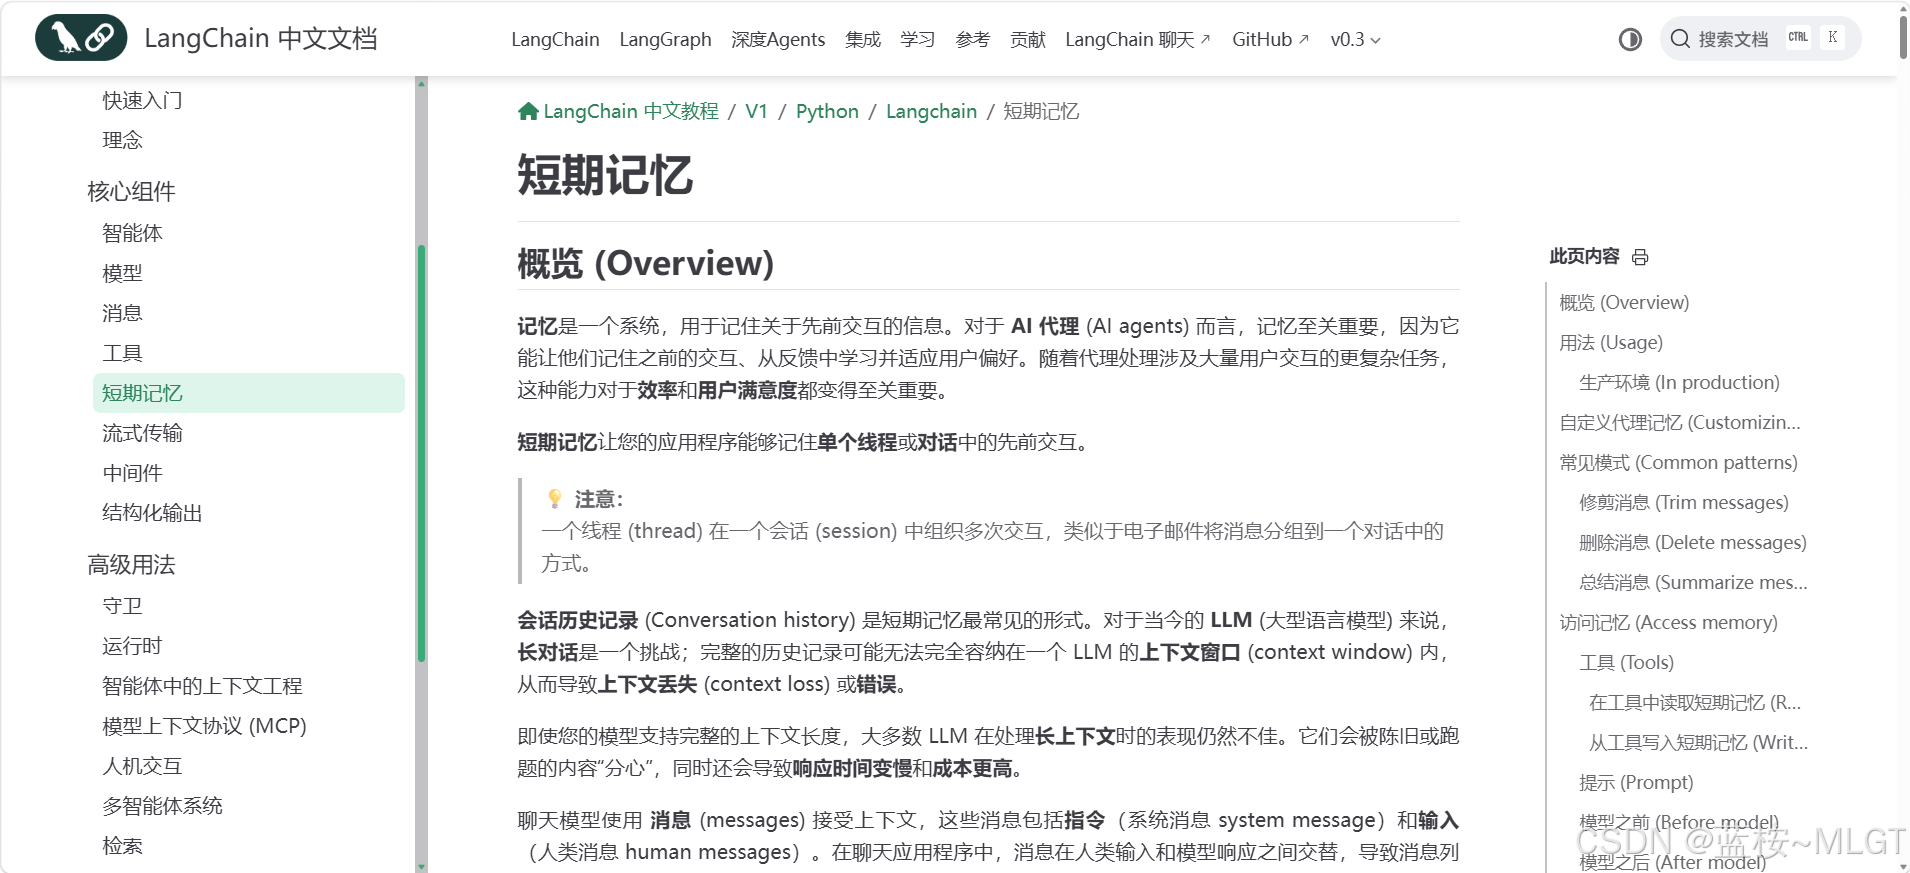This screenshot has width=1910, height=873.
Task: Jump to 生产环境 (In production) section
Action: (1679, 382)
